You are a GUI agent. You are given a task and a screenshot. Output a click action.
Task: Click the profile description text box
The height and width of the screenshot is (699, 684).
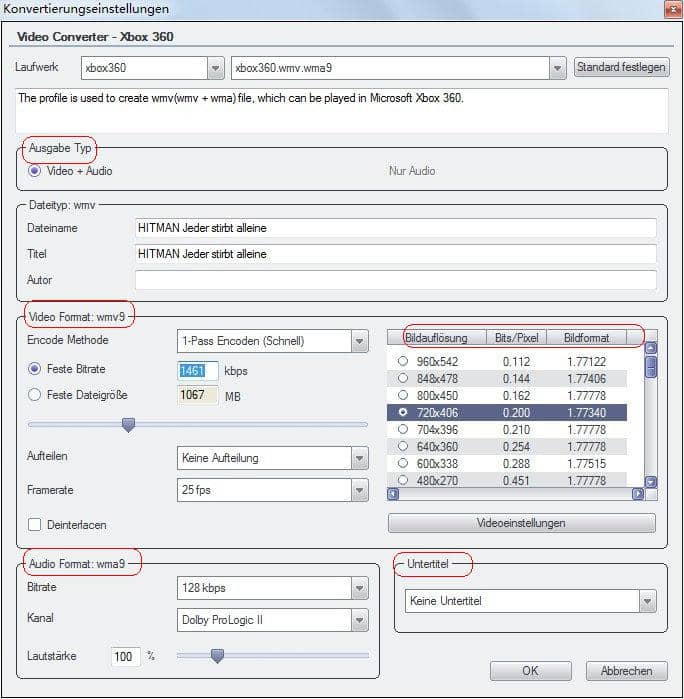pos(342,110)
